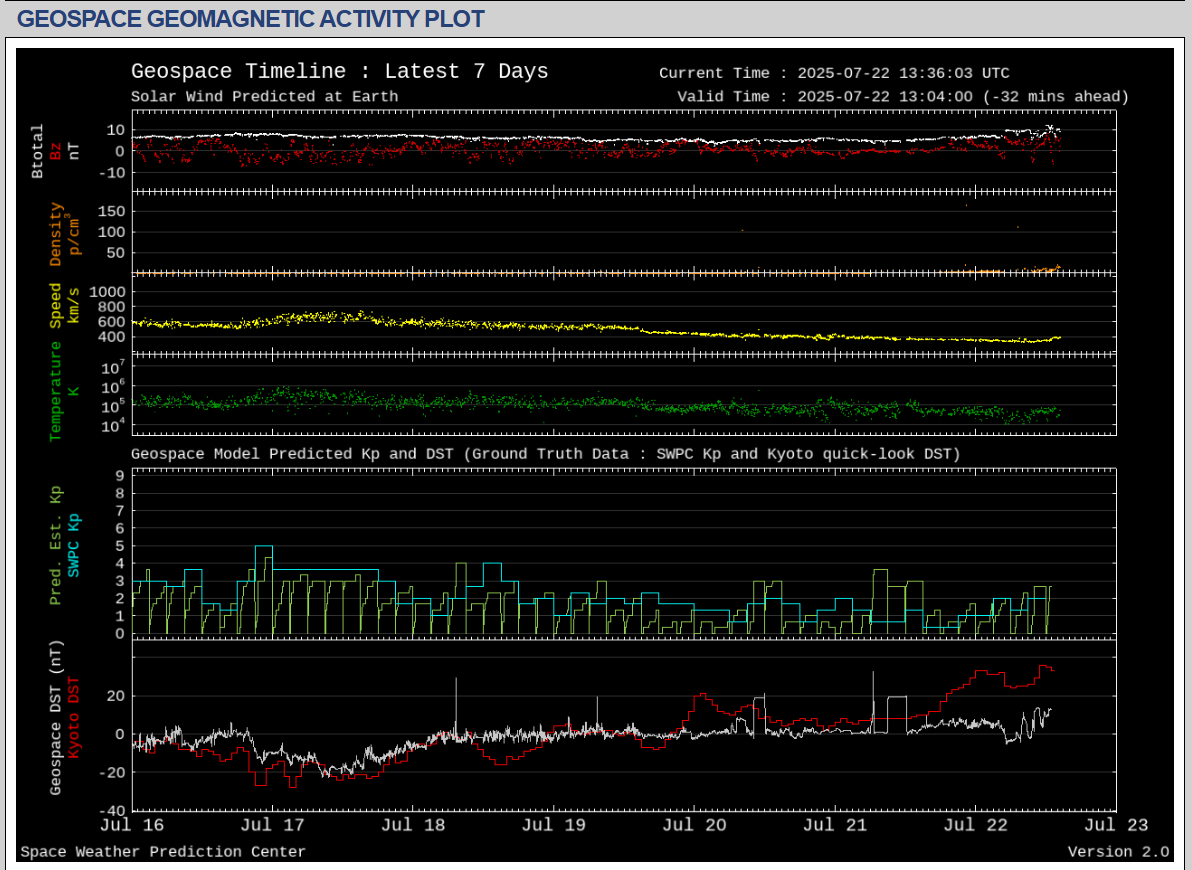Click the Geospace DST (nT) axis label
Viewport: 1192px width, 870px height.
pyautogui.click(x=56, y=717)
